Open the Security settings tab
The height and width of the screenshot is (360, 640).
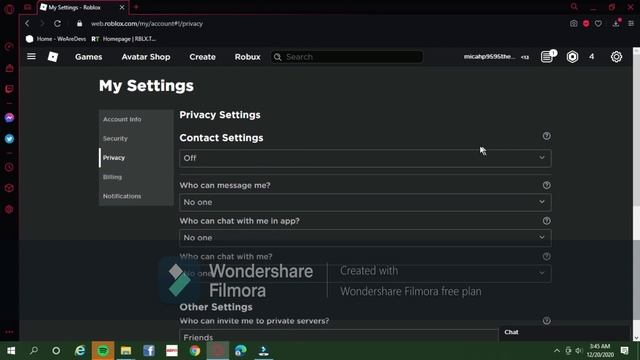point(116,138)
